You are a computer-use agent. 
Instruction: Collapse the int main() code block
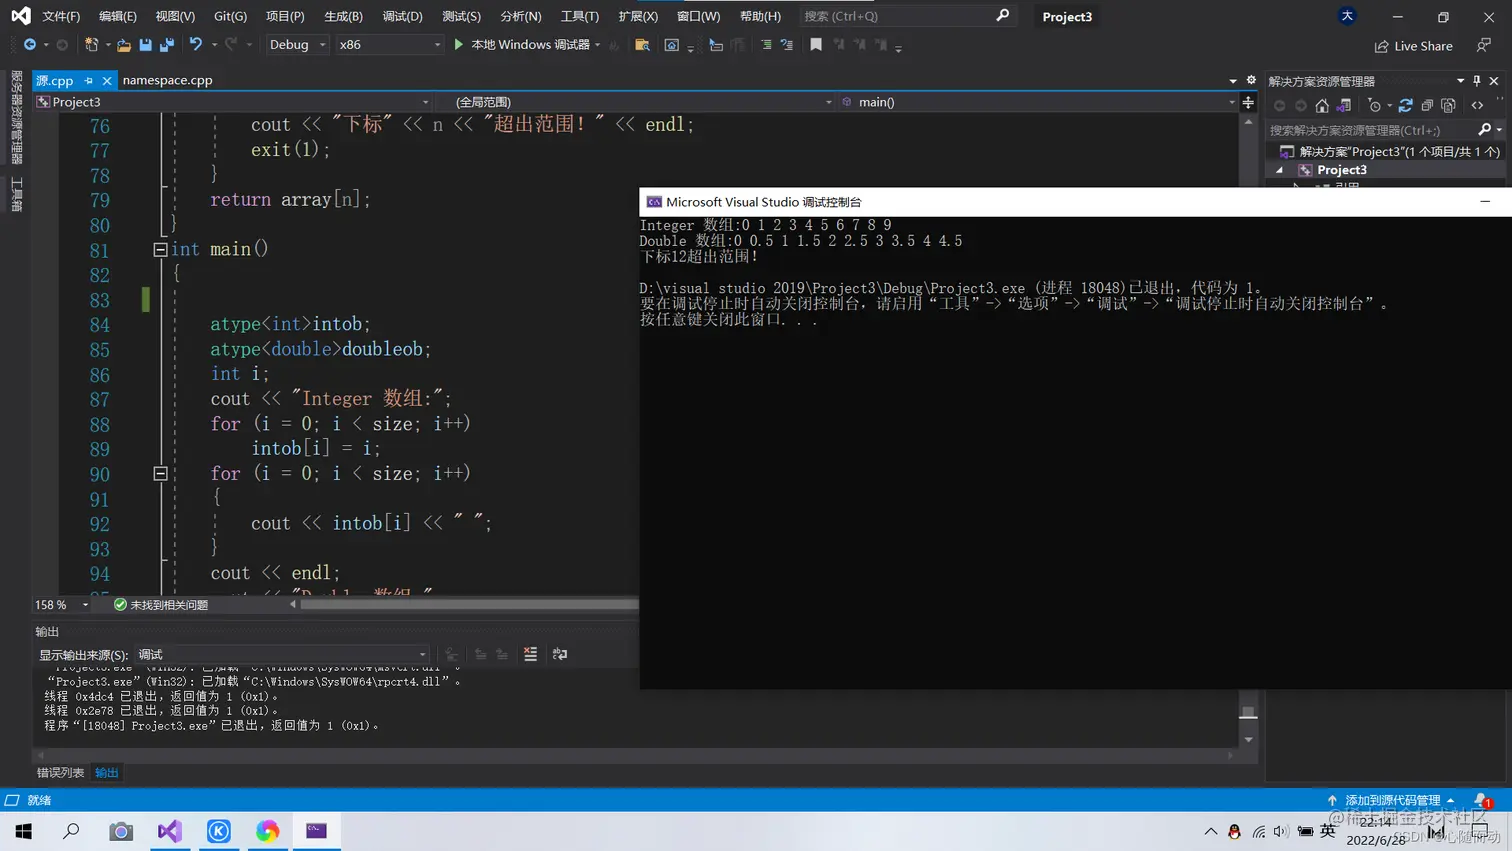coord(160,250)
